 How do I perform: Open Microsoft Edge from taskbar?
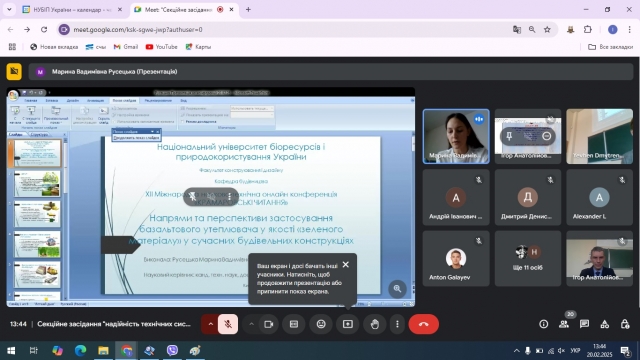click(80, 351)
